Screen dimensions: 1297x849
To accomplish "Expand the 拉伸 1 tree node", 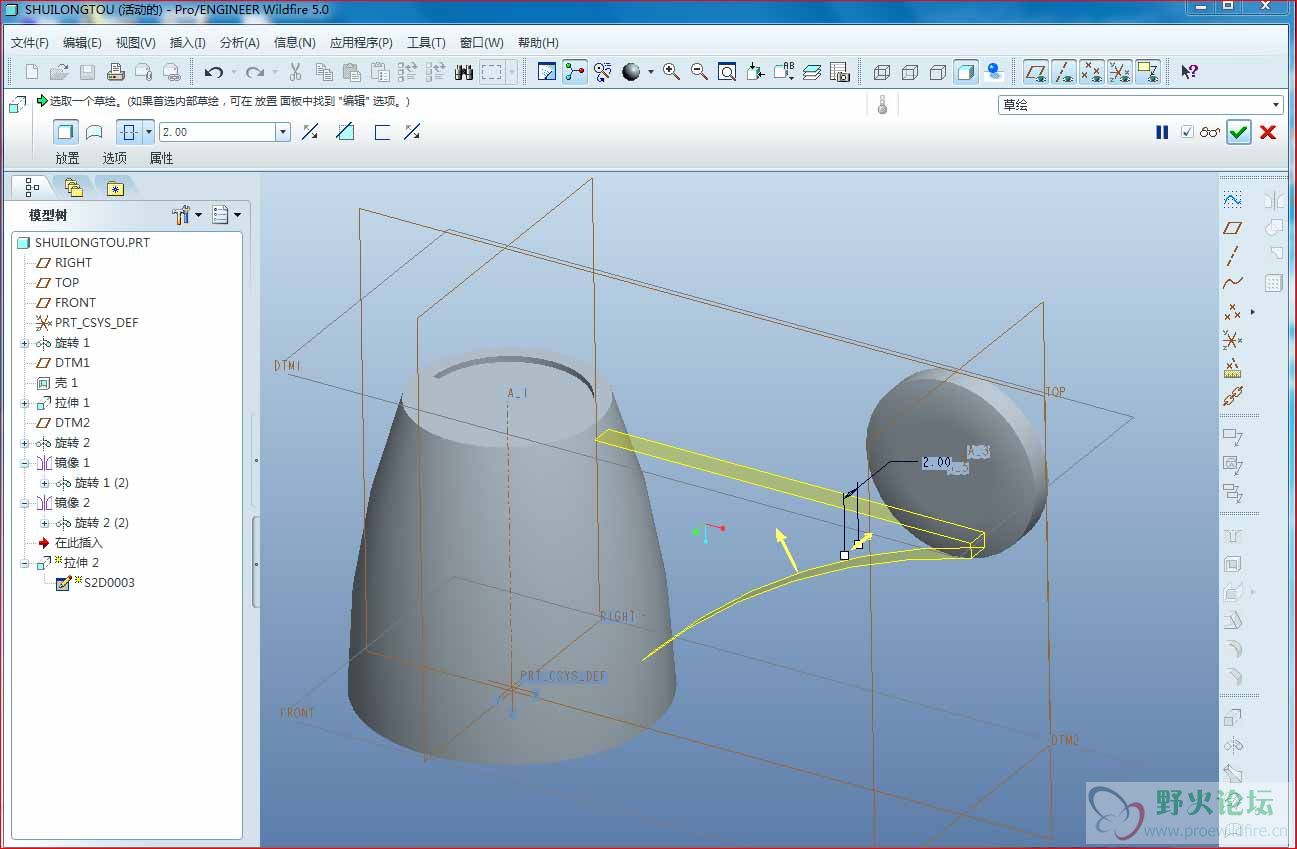I will pyautogui.click(x=25, y=403).
